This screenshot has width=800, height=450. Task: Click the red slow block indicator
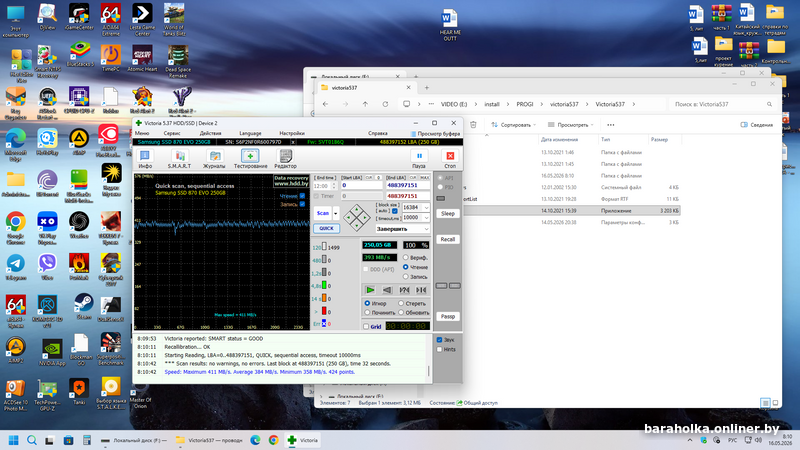(x=324, y=311)
